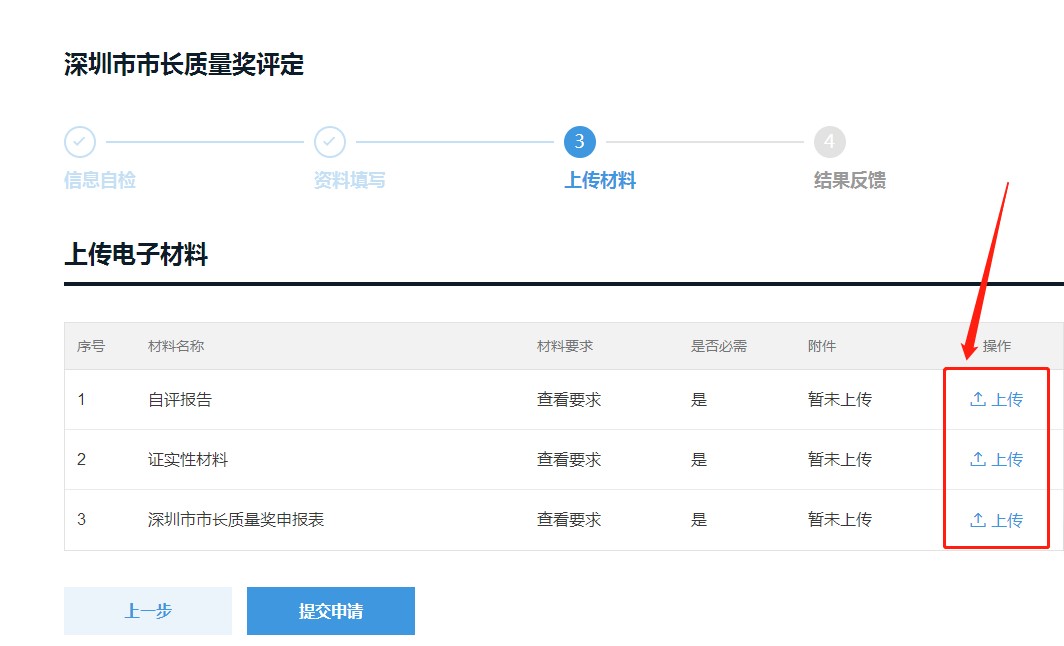
Task: Click 上传 text in 自评报告 row
Action: click(x=1007, y=400)
